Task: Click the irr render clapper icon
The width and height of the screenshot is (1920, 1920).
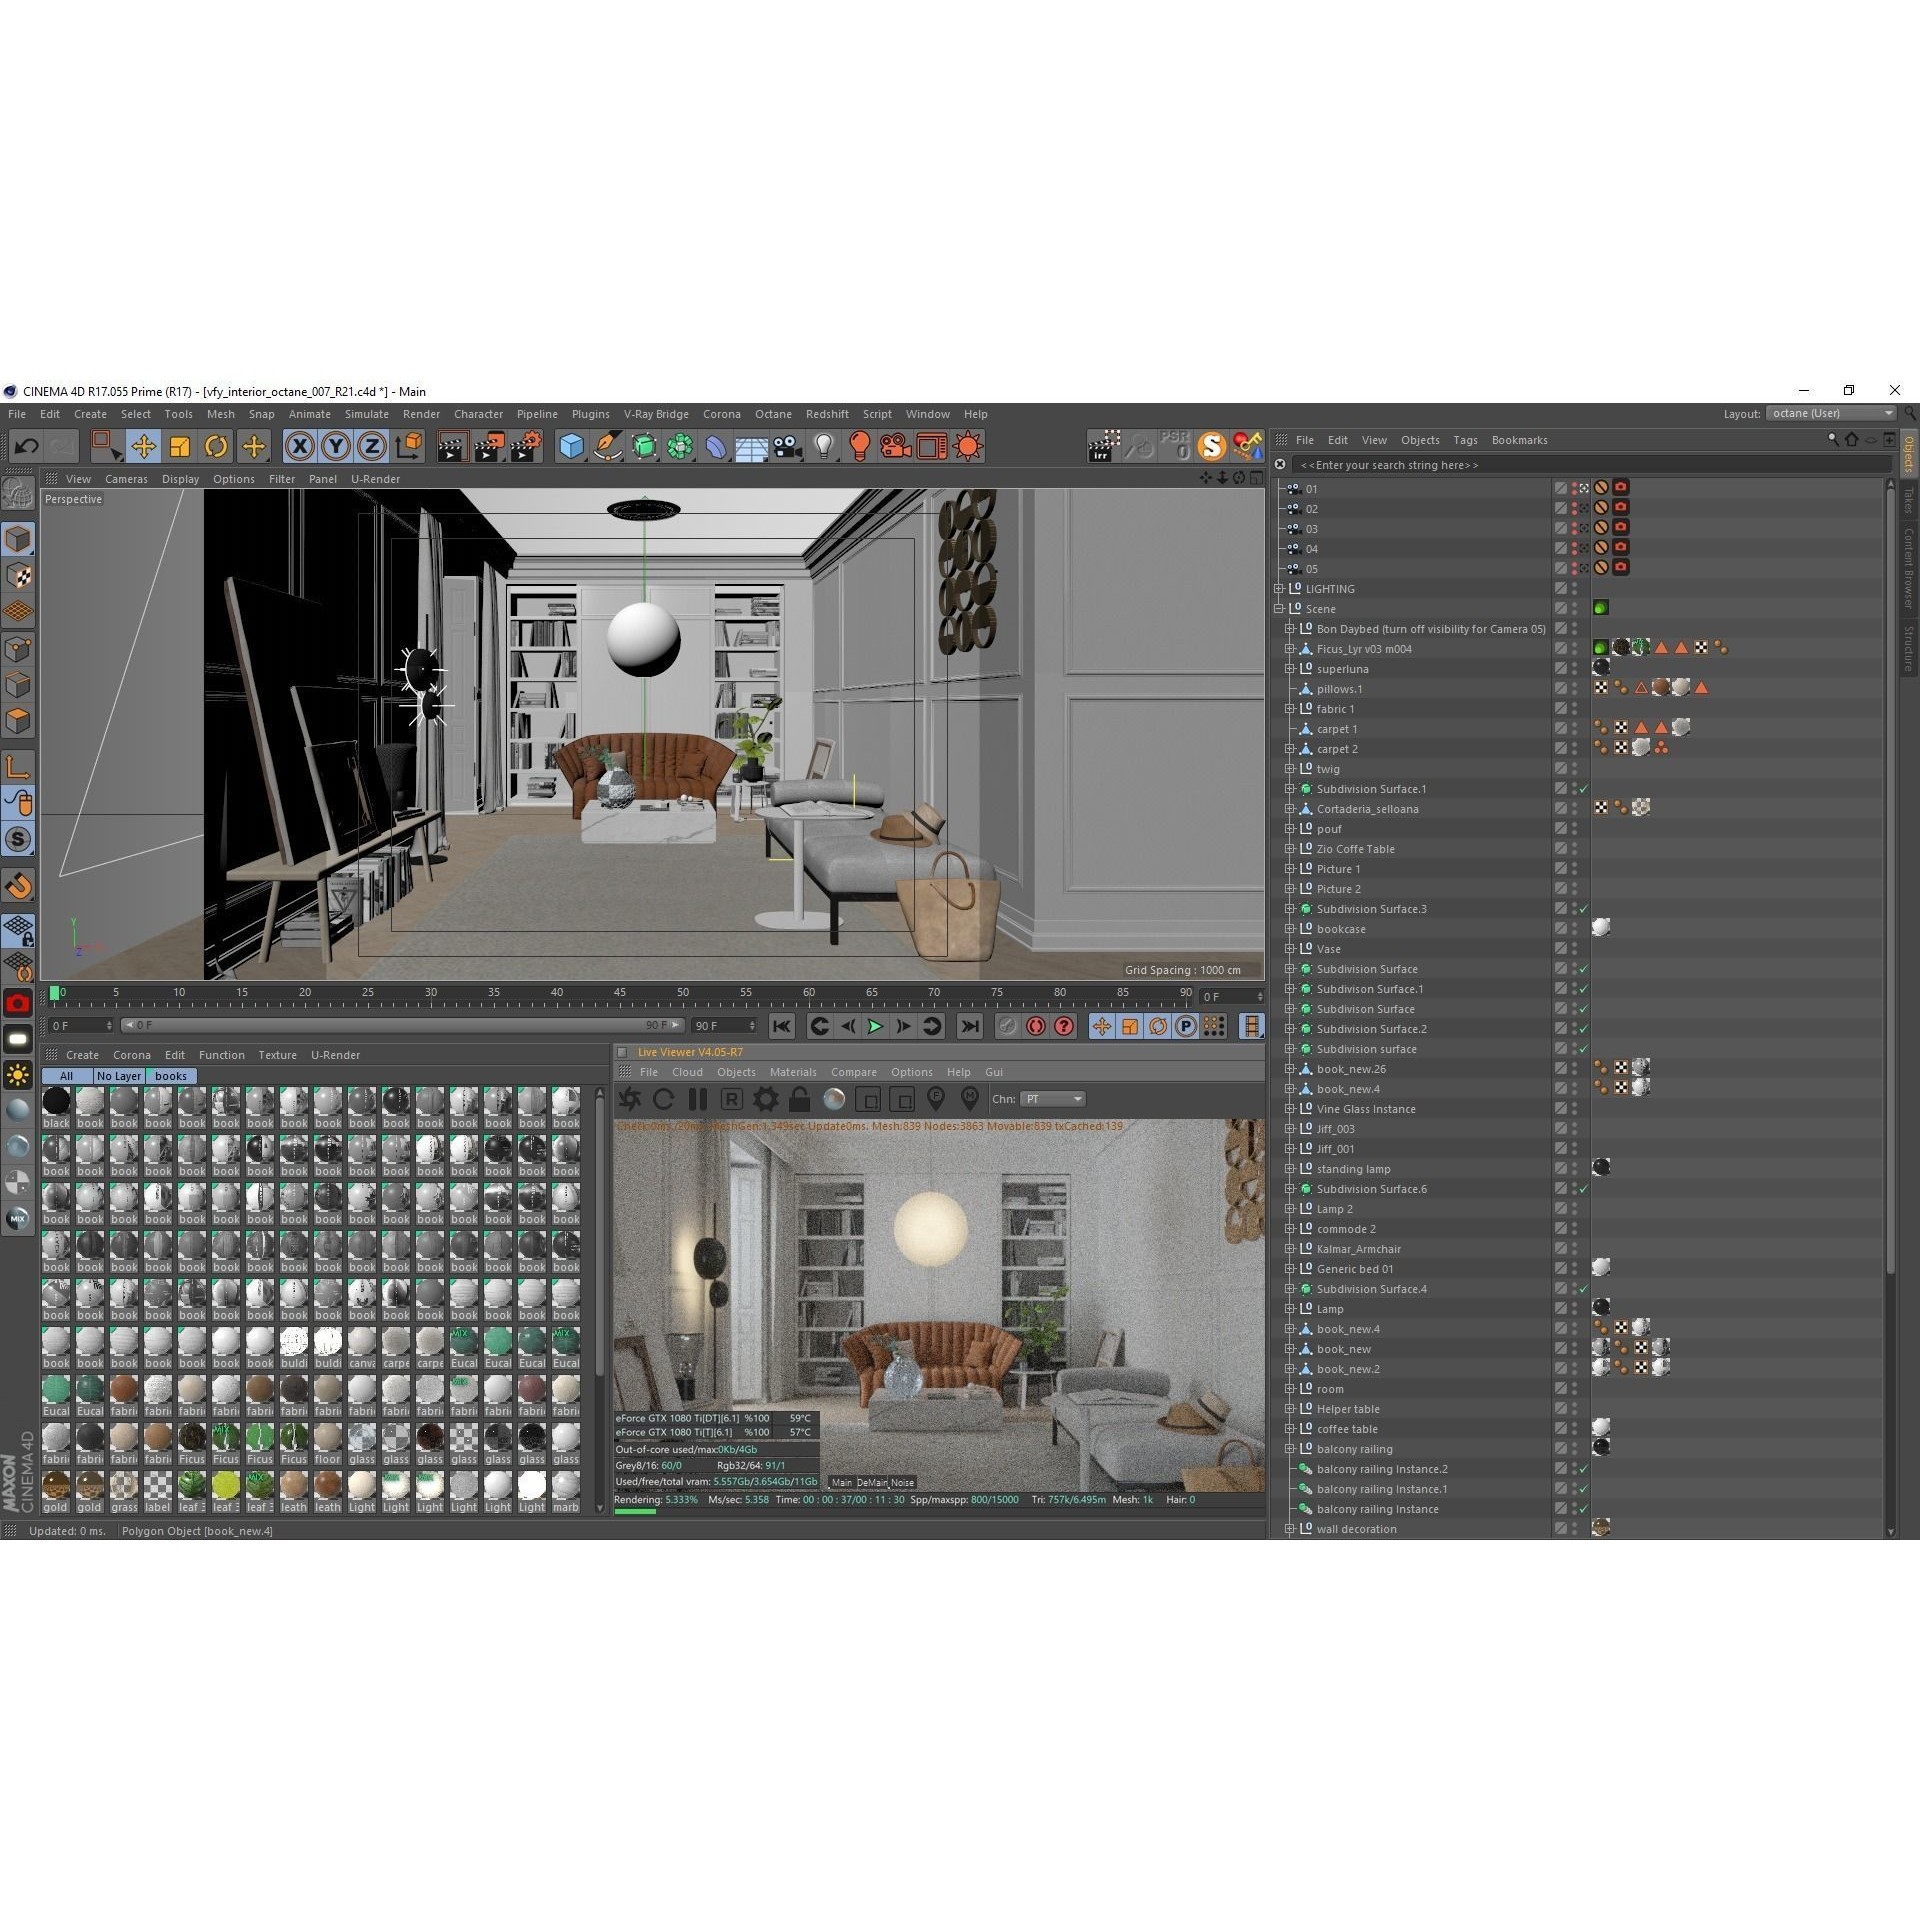Action: tap(1103, 446)
